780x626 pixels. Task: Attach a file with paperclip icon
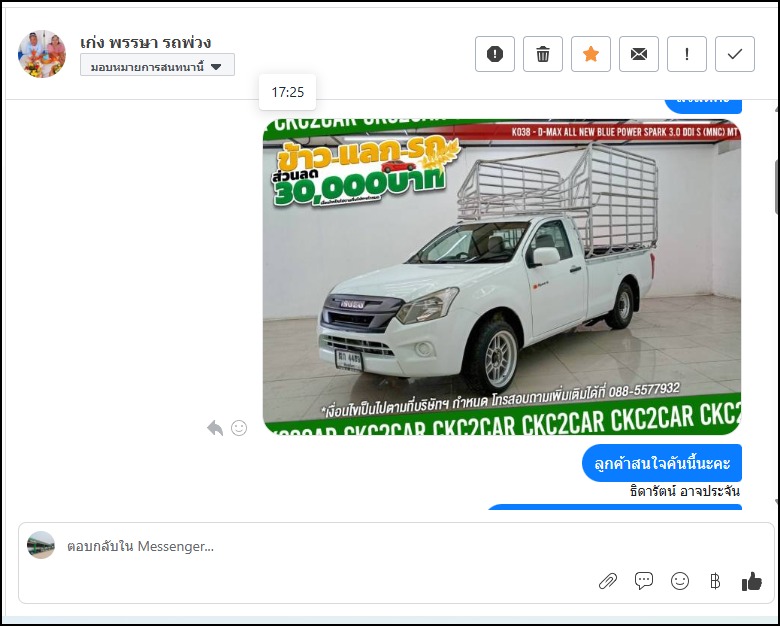pyautogui.click(x=608, y=581)
